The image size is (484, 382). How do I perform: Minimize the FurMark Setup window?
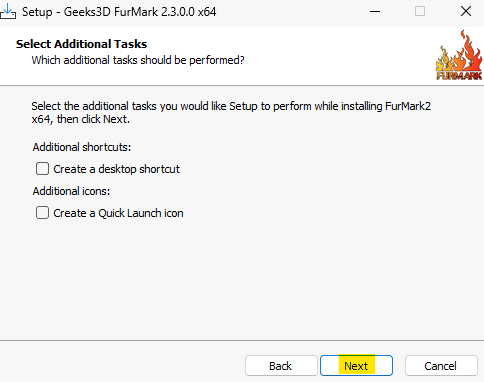(375, 12)
